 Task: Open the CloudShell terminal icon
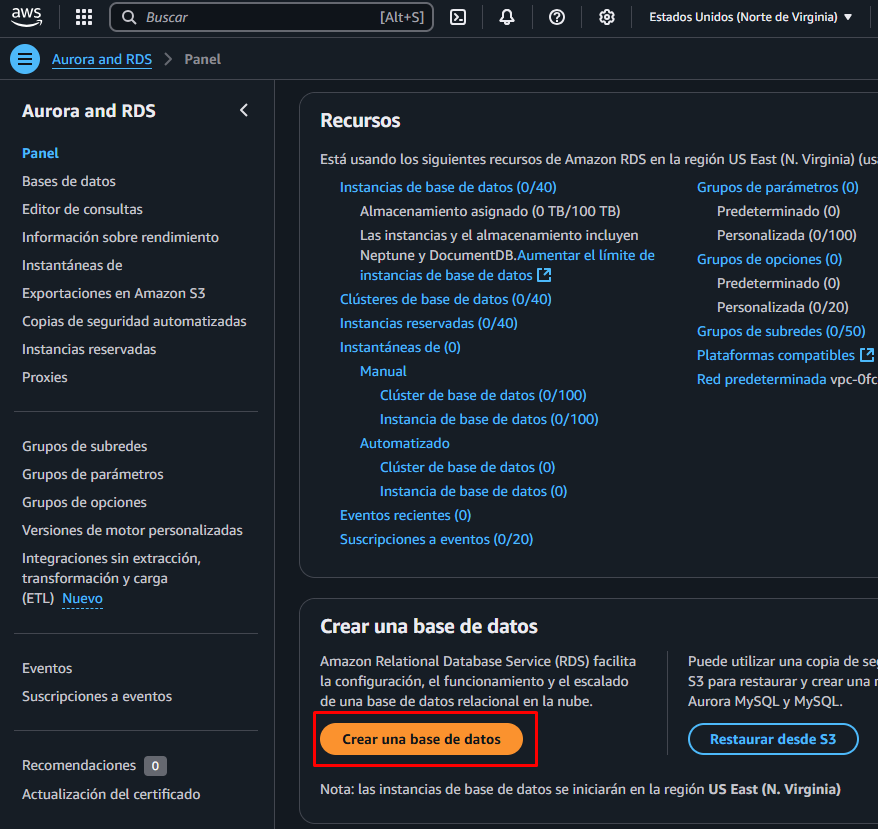[458, 17]
